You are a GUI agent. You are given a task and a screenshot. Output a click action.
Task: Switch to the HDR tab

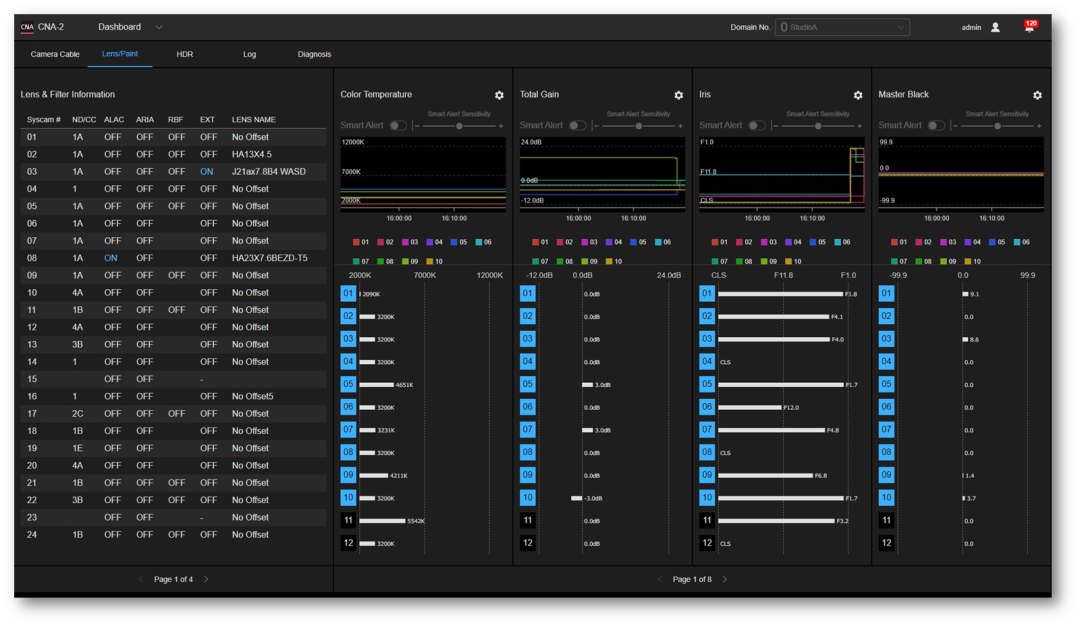pyautogui.click(x=185, y=54)
